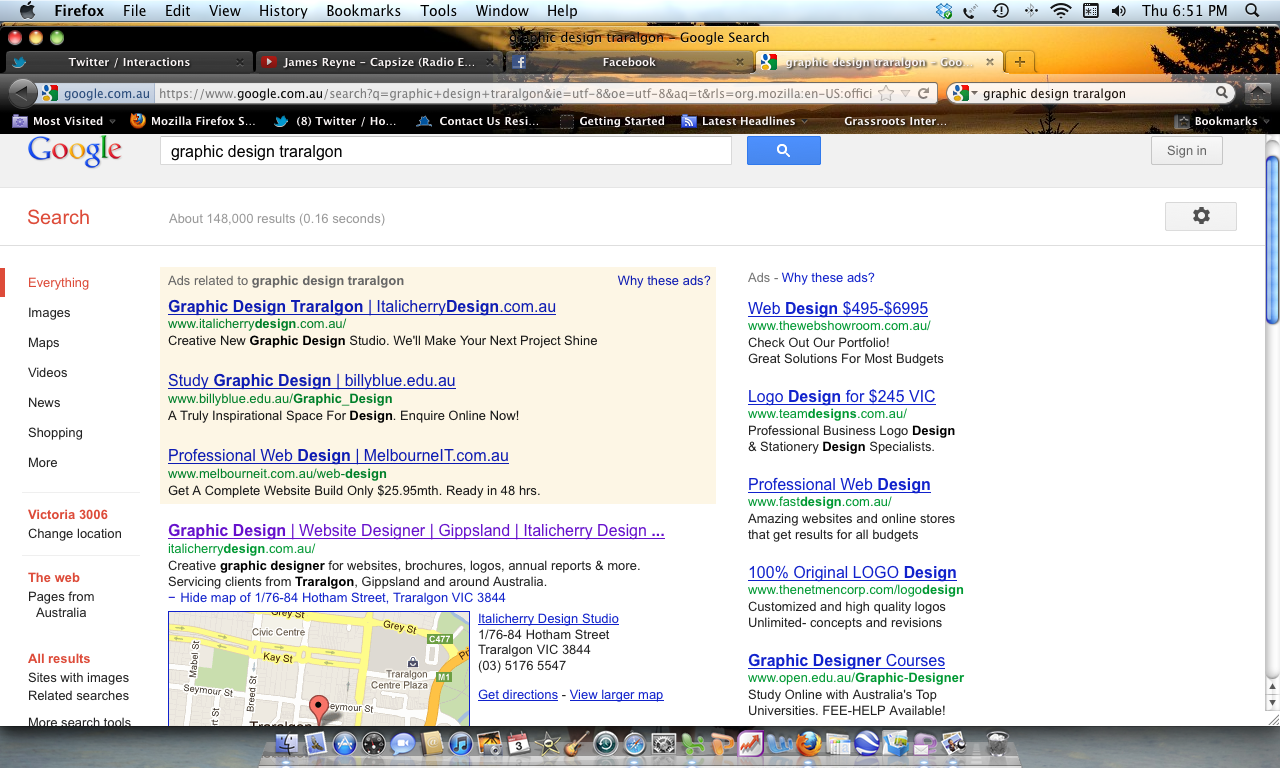
Task: Reload the page with the refresh icon
Action: coord(924,93)
